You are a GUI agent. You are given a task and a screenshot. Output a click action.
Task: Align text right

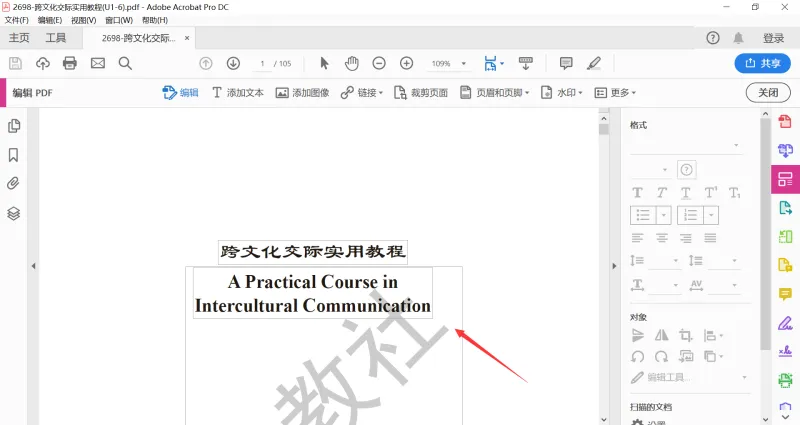686,238
